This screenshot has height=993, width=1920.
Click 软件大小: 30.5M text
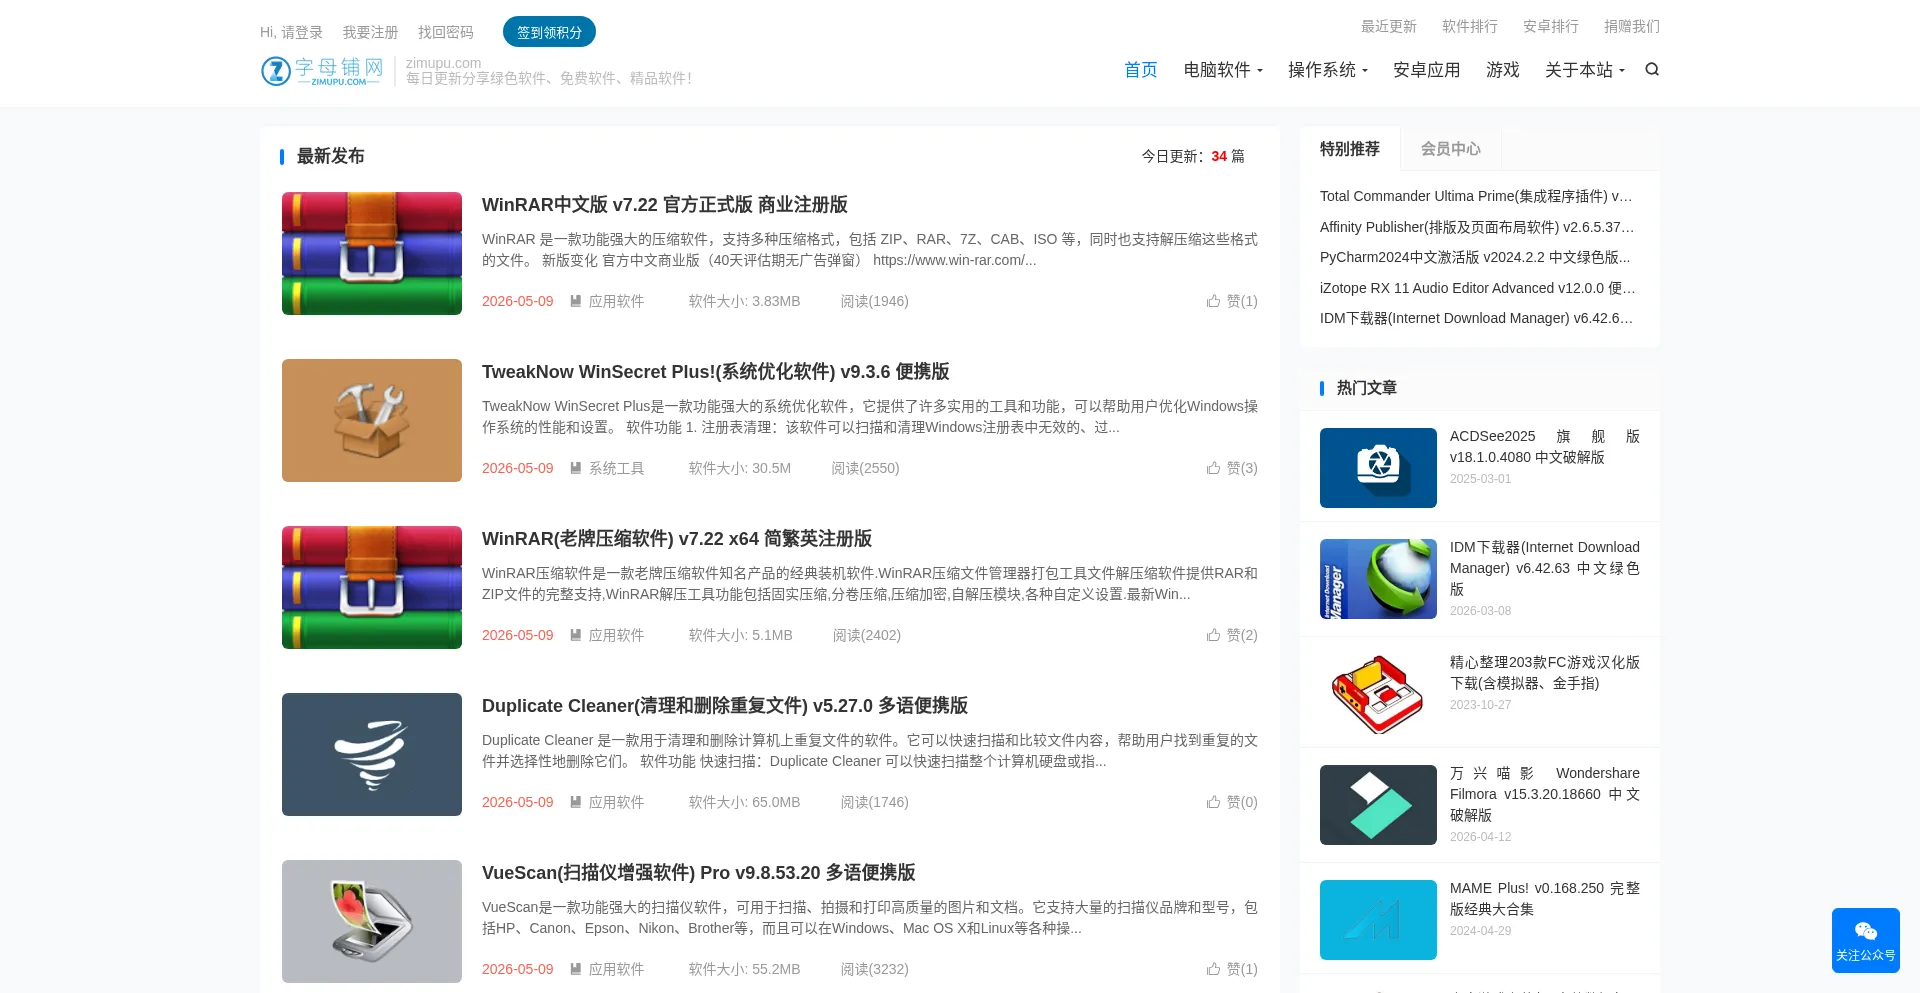(740, 468)
